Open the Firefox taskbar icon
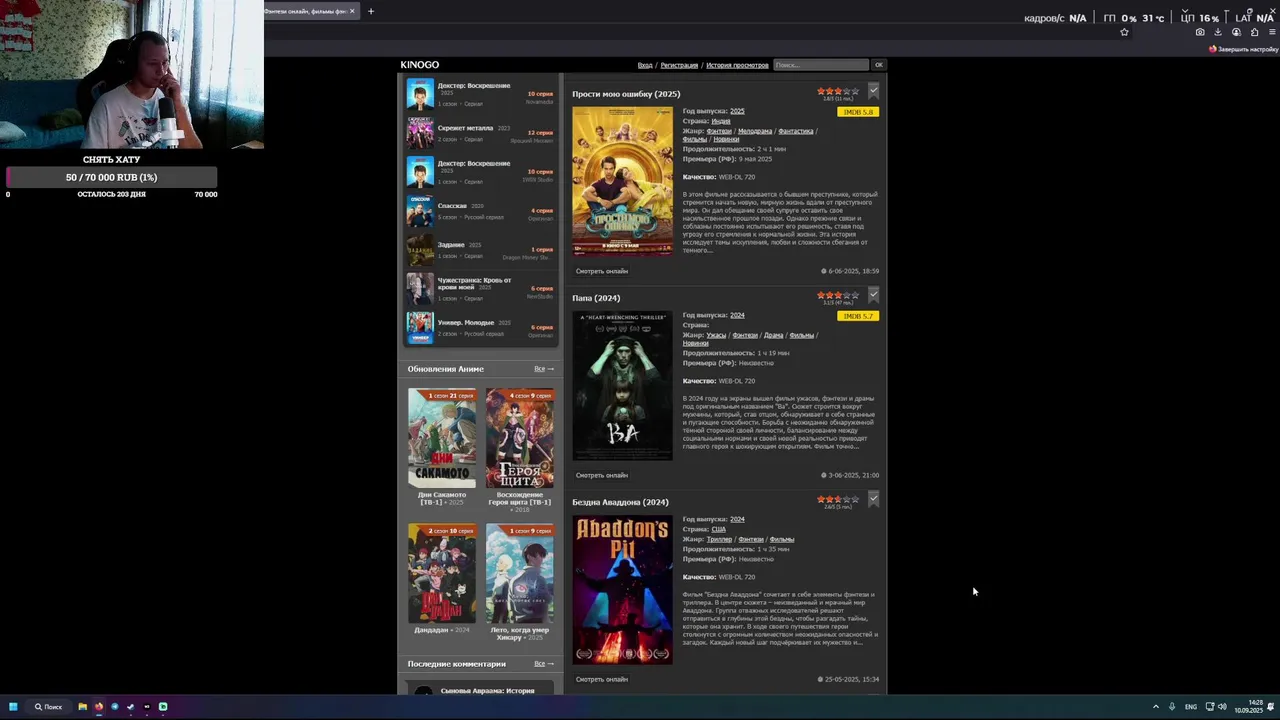The image size is (1280, 720). [x=98, y=706]
